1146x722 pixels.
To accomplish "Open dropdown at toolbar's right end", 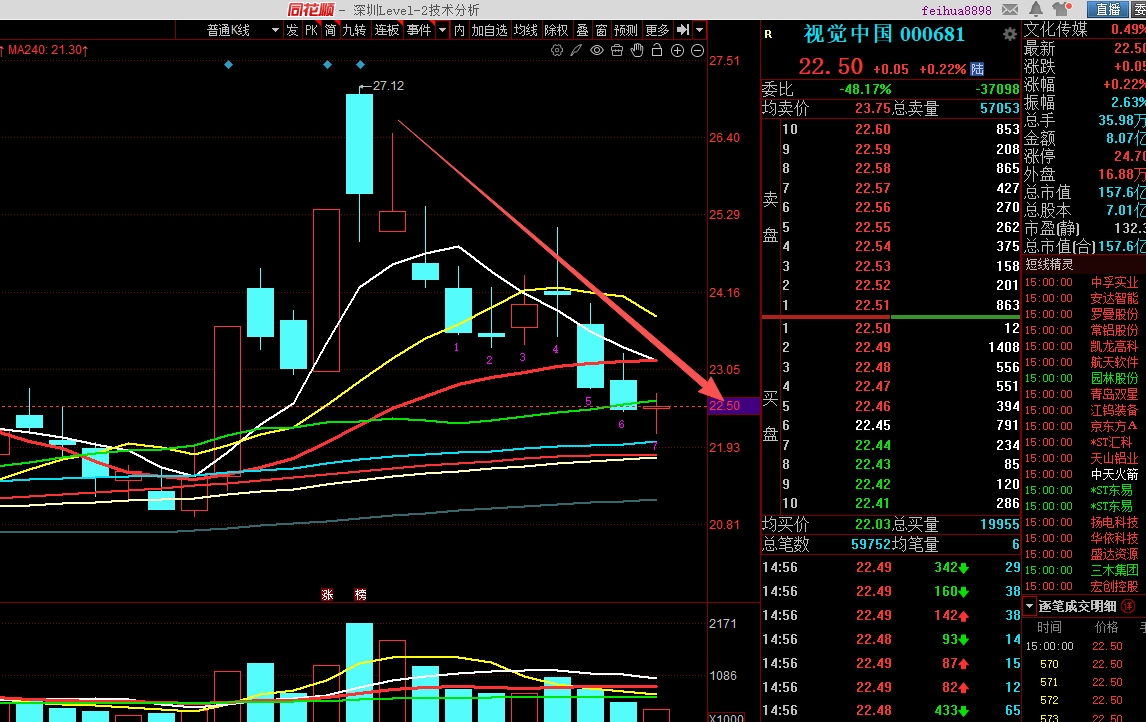I will [x=699, y=30].
